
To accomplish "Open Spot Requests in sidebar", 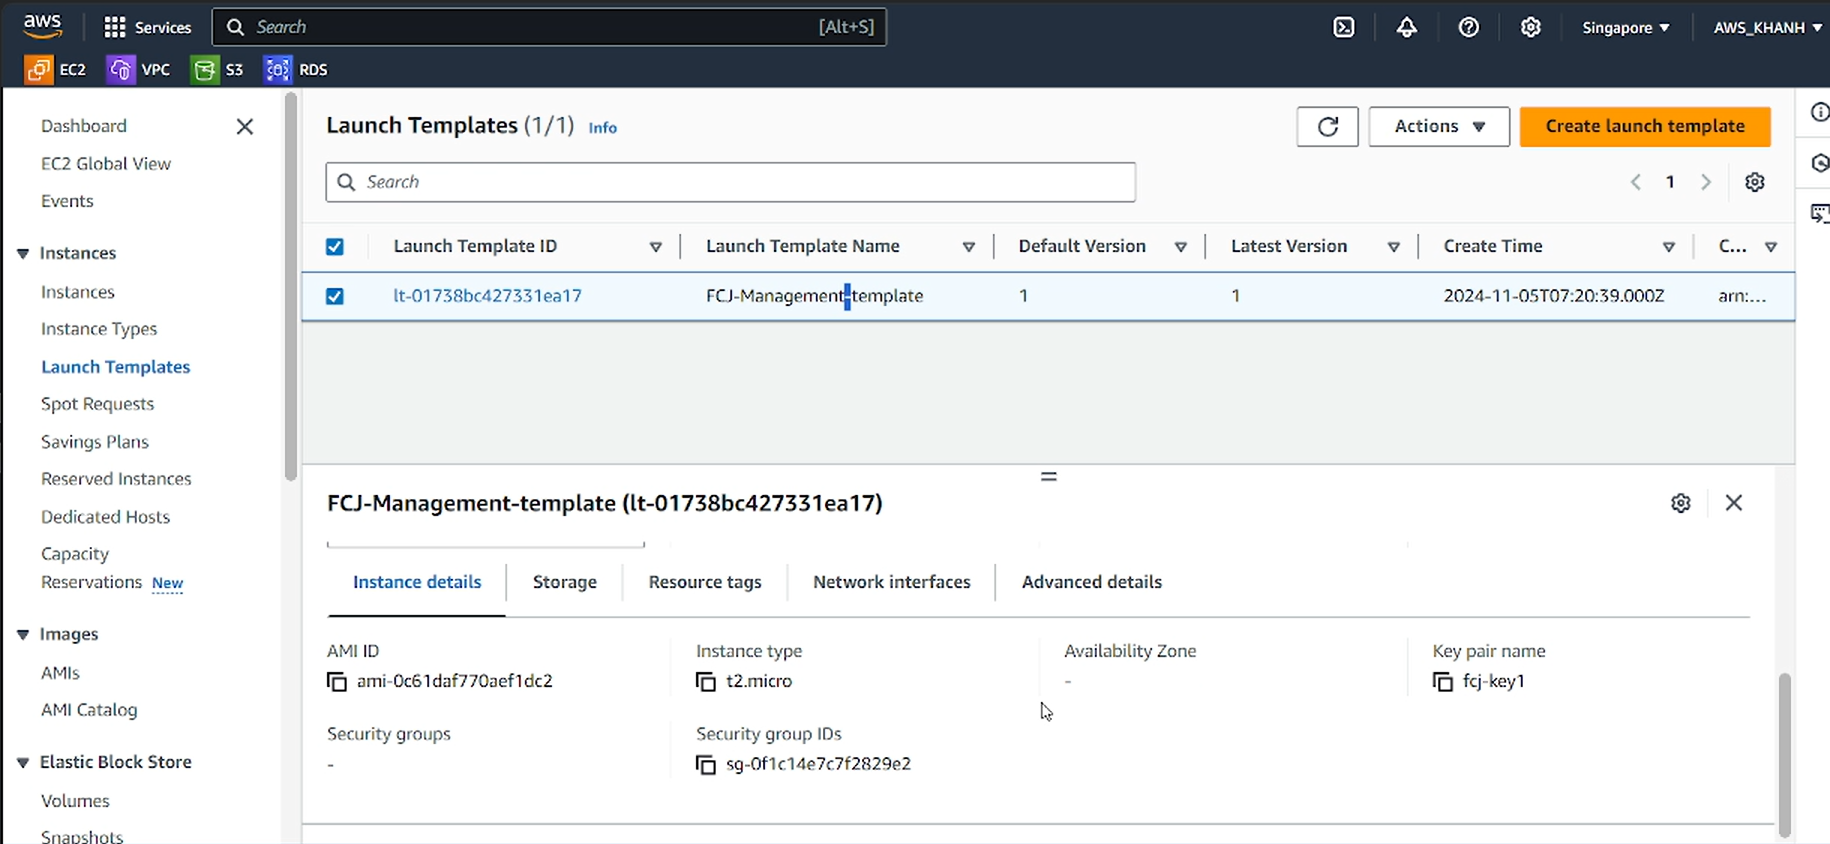I will (x=97, y=404).
